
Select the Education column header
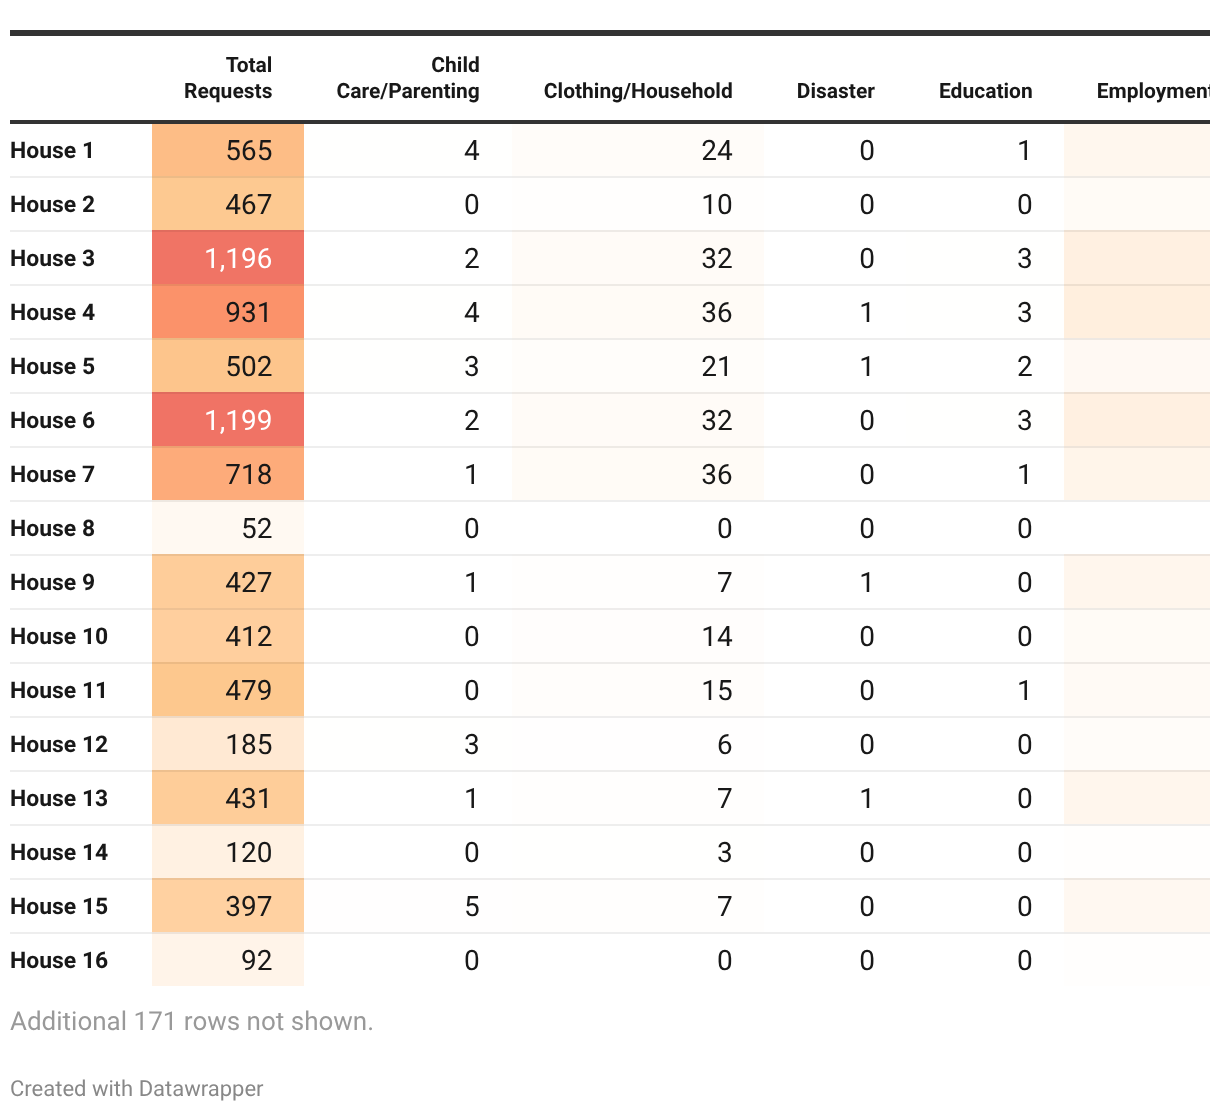(x=985, y=91)
